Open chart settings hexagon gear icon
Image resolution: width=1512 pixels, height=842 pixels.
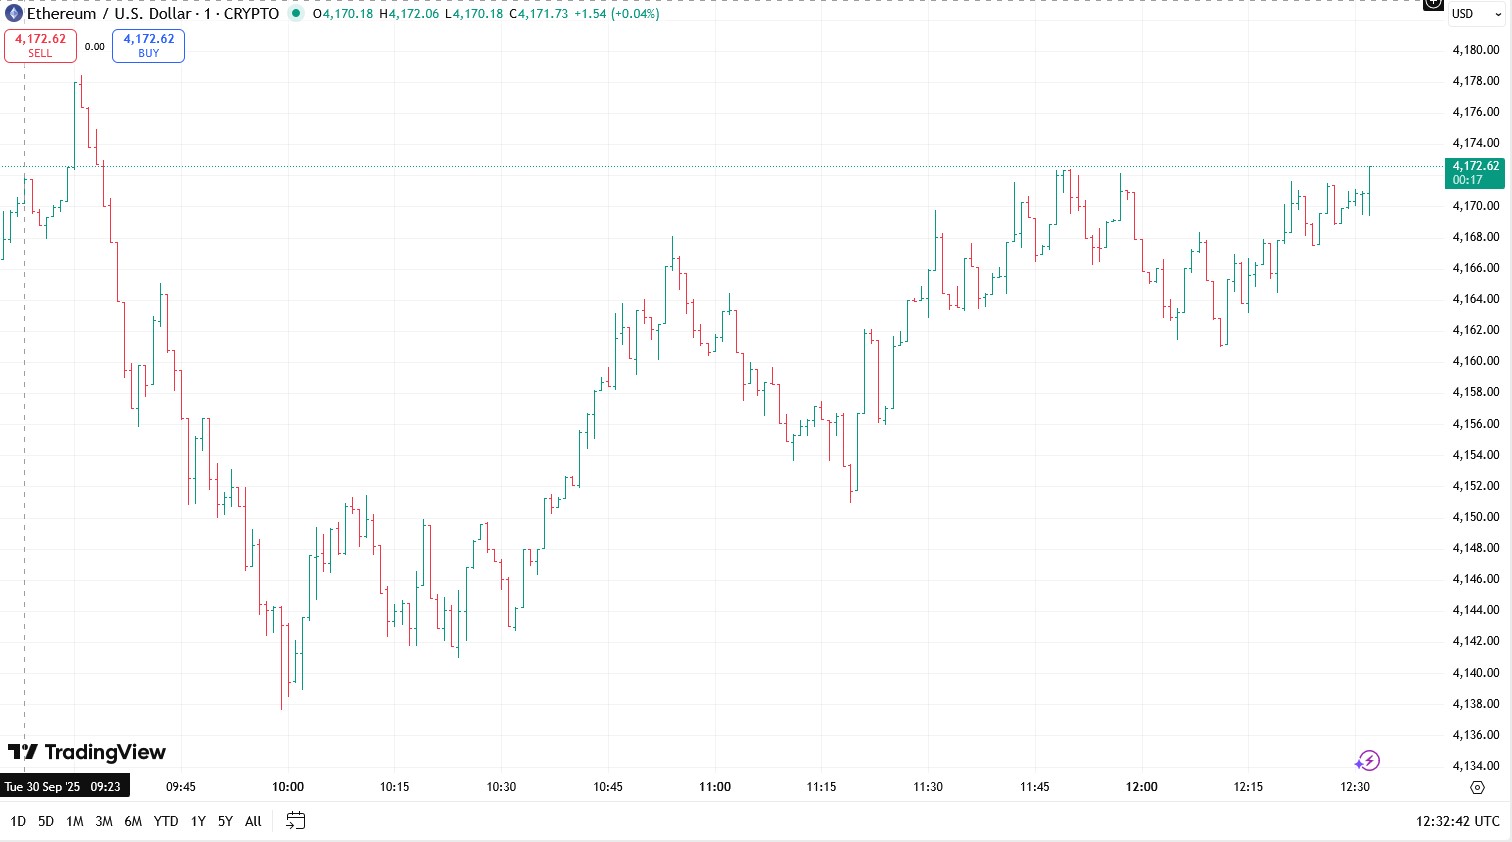[1477, 788]
